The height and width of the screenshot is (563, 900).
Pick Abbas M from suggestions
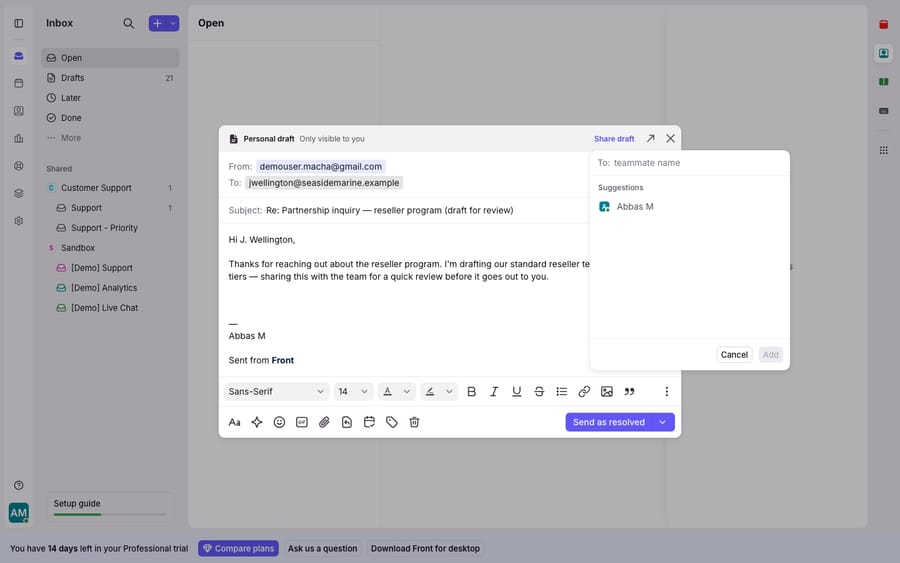click(x=690, y=207)
